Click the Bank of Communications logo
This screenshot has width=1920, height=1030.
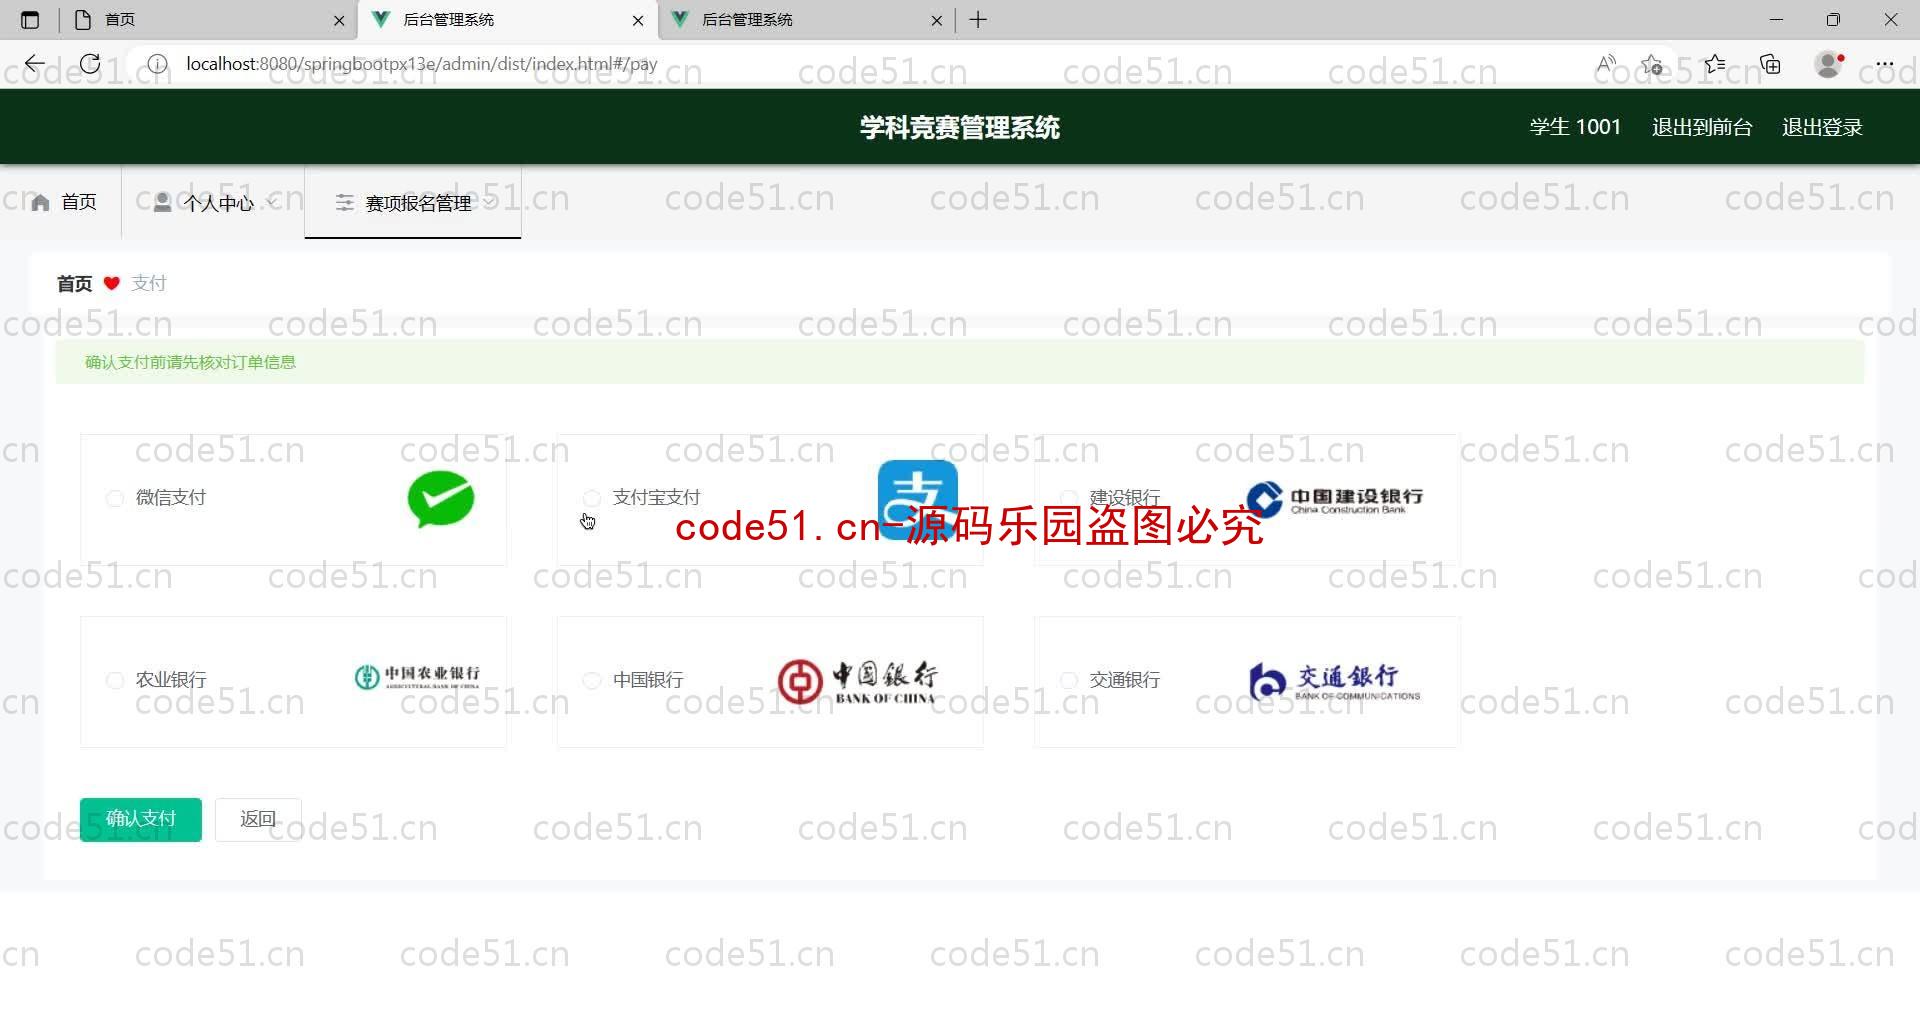[1335, 682]
